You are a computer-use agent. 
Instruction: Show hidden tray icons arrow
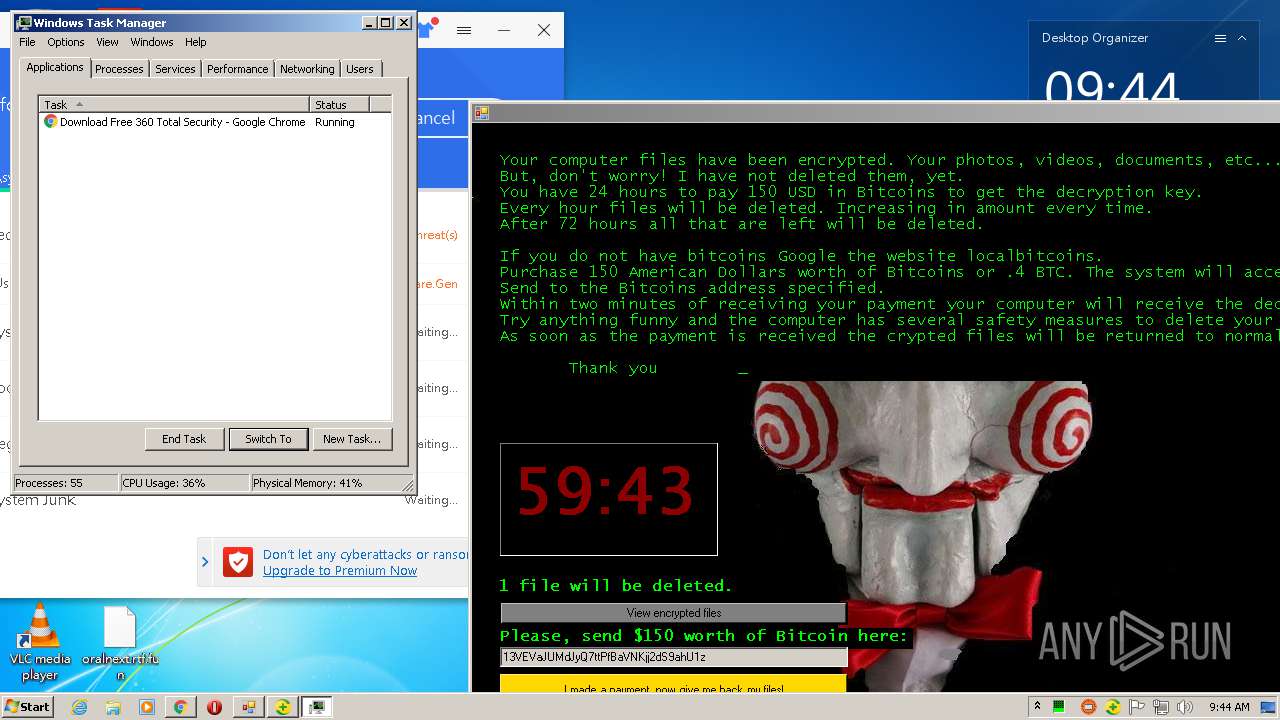click(x=1037, y=707)
